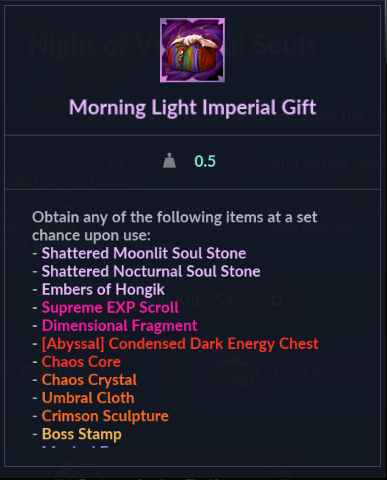Image resolution: width=387 pixels, height=480 pixels.
Task: Open [Abyssal] Condensed Dark Energy Chest
Action: click(180, 344)
